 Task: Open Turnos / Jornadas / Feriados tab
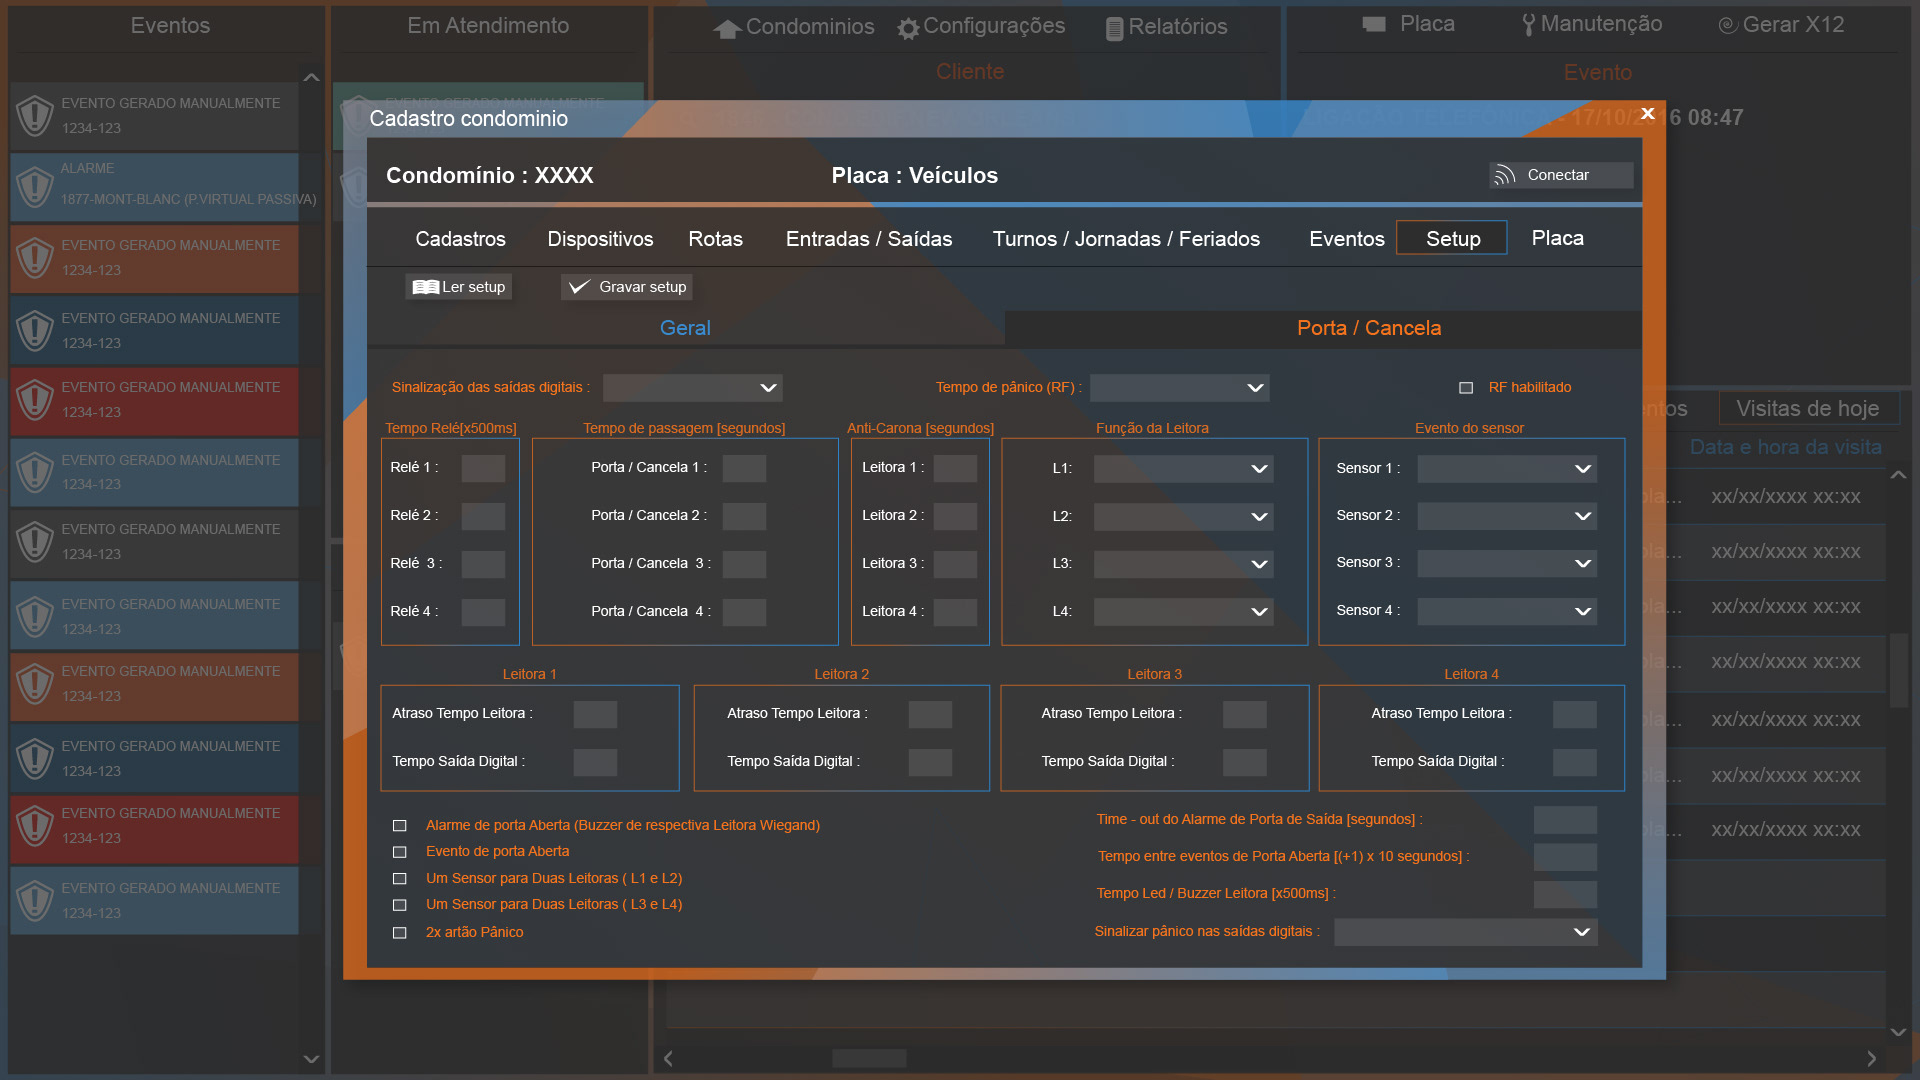click(1126, 239)
